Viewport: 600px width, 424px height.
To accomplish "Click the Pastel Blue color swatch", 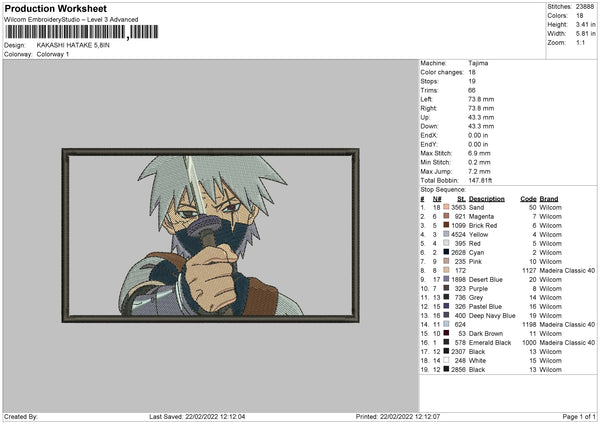I will click(x=446, y=306).
